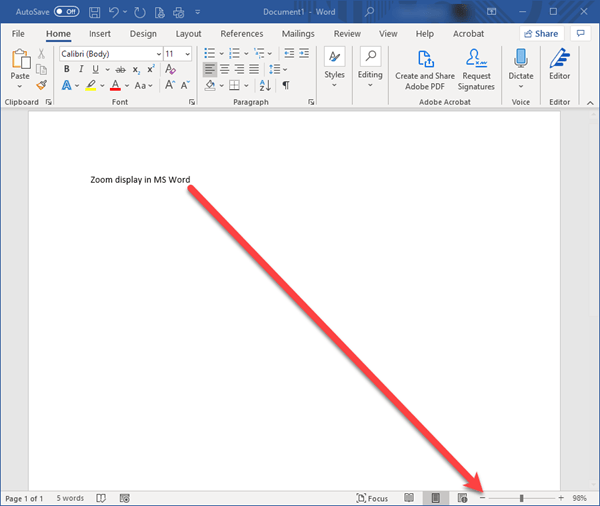The width and height of the screenshot is (600, 506).
Task: Click the Share button
Action: [540, 33]
